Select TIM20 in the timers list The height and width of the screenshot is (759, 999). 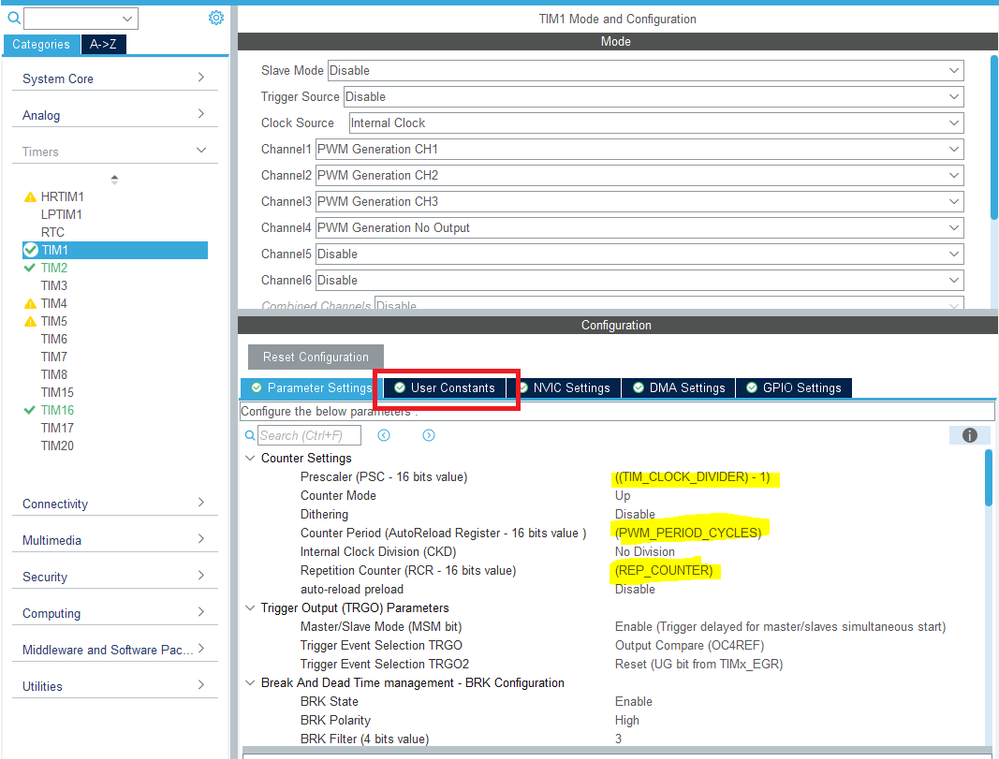[57, 445]
